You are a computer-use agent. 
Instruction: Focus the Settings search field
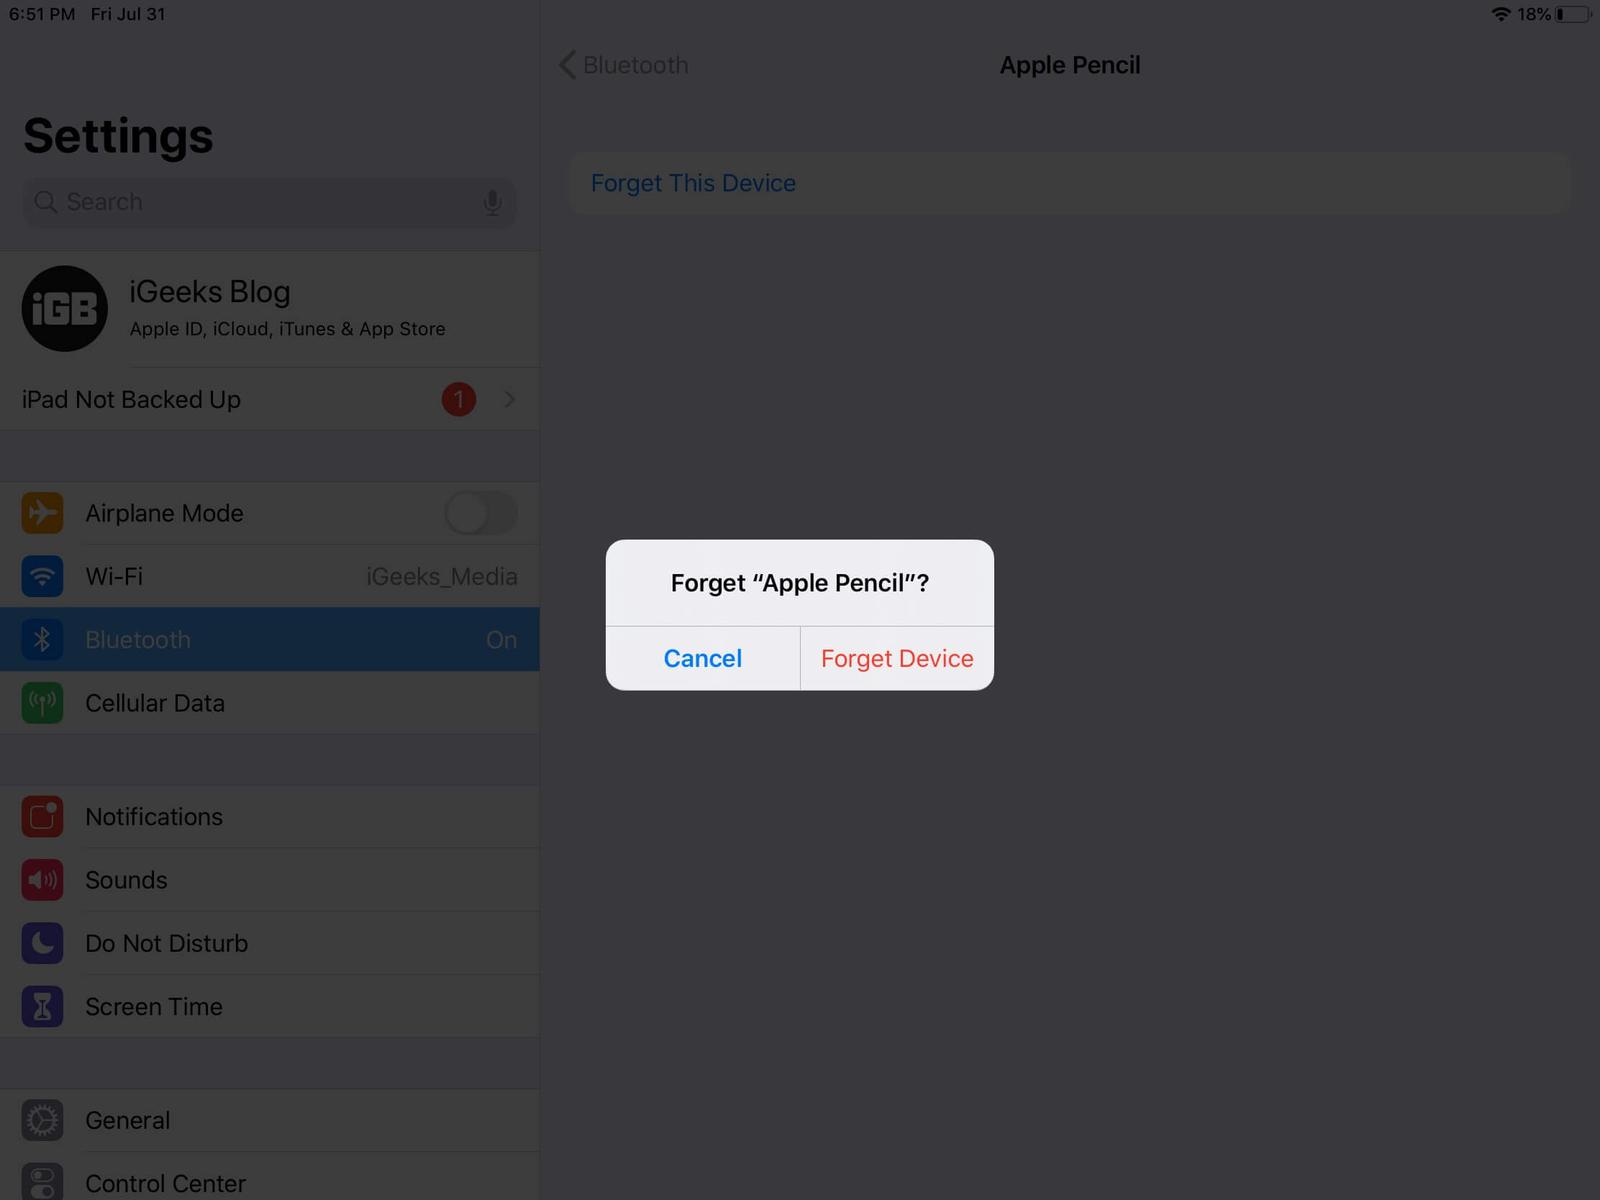pos(269,202)
